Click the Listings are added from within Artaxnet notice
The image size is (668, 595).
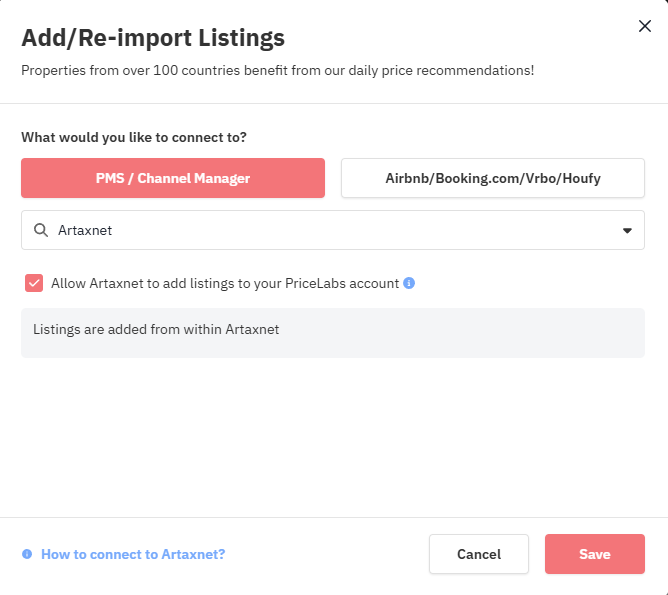coord(156,329)
